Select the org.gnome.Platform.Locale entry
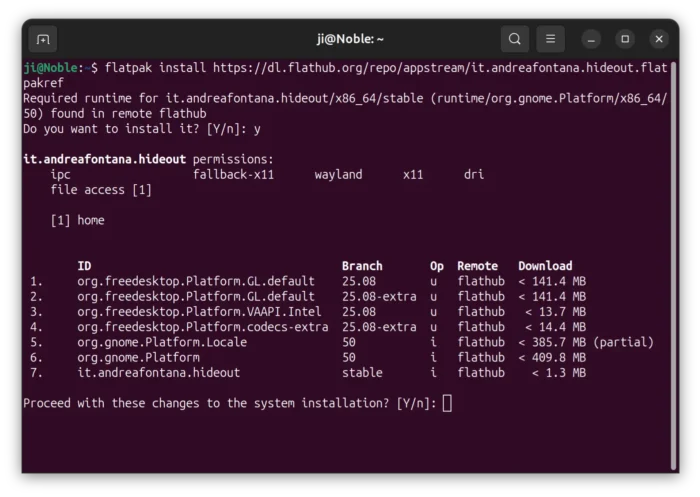This screenshot has width=700, height=497. [x=175, y=342]
